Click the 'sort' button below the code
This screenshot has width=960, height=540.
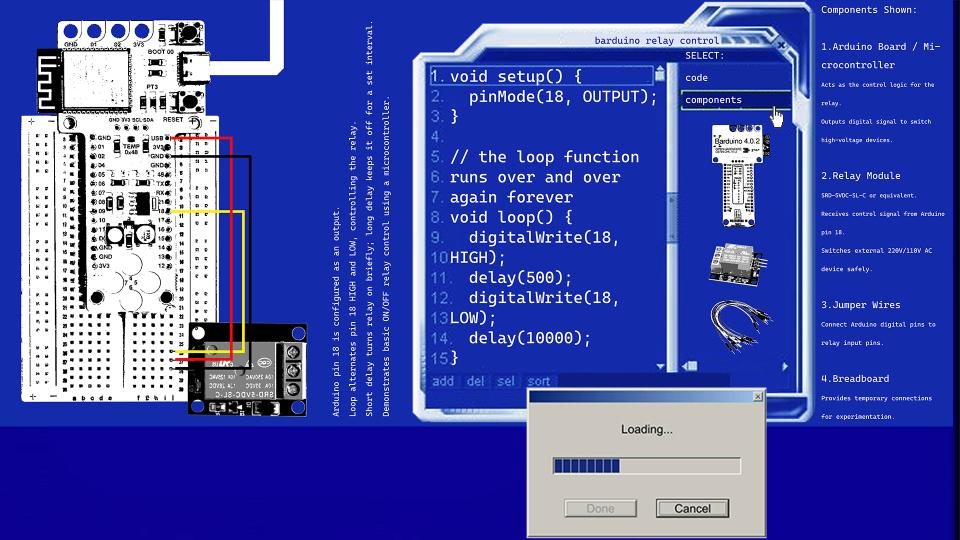click(x=539, y=381)
